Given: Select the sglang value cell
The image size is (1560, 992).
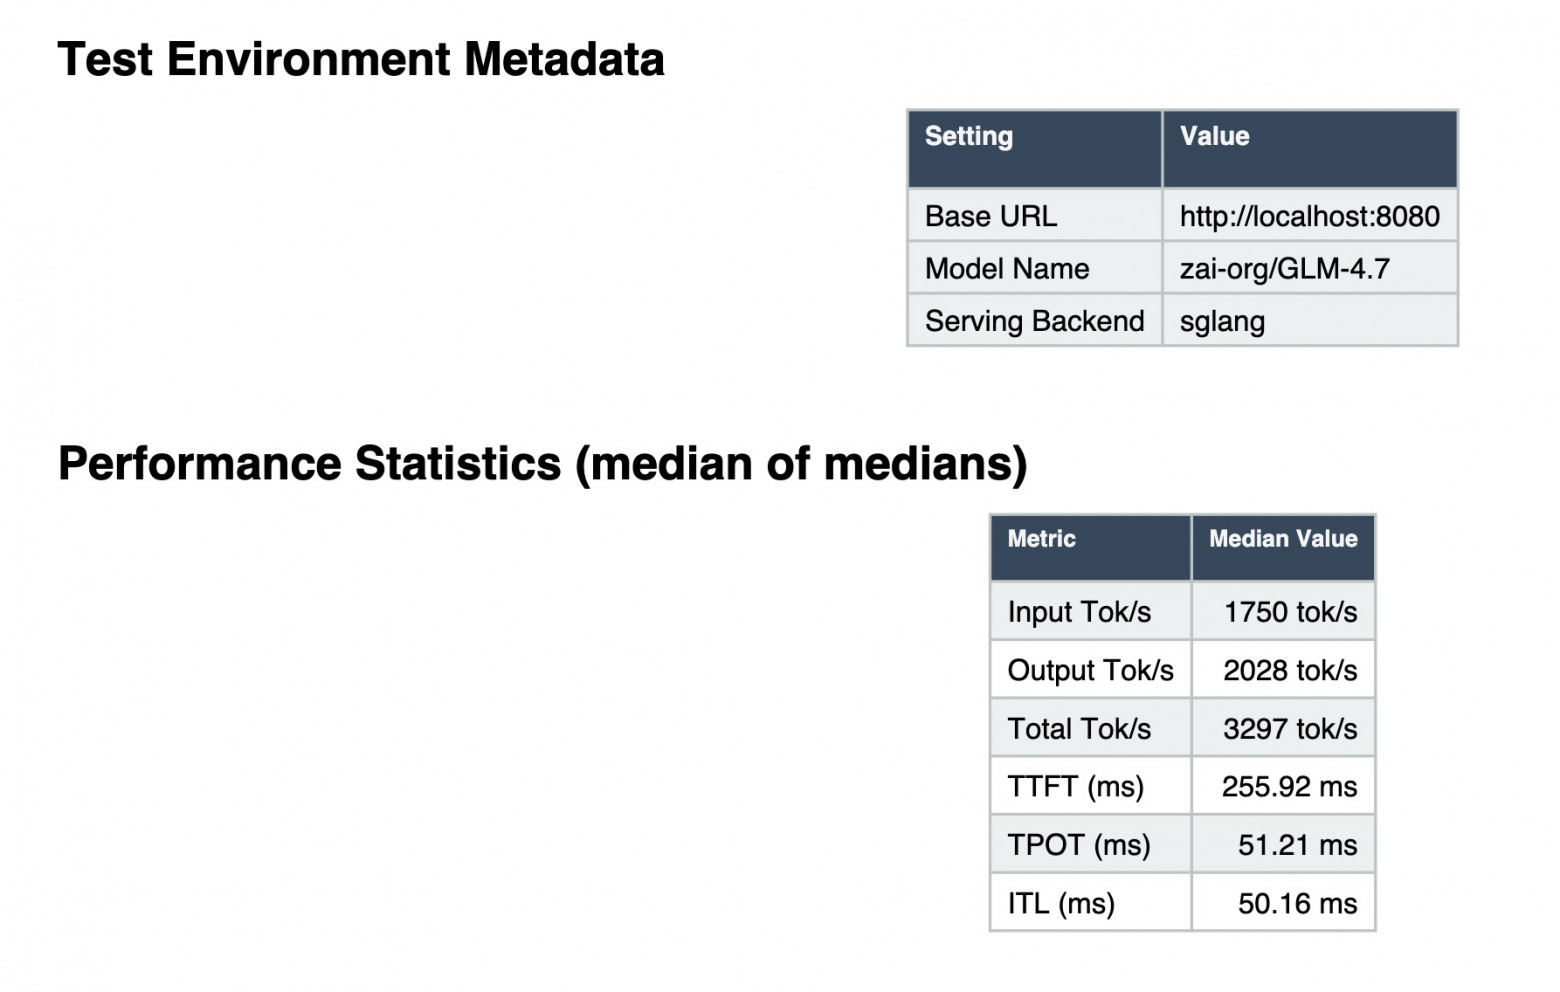Looking at the screenshot, I should [1222, 321].
